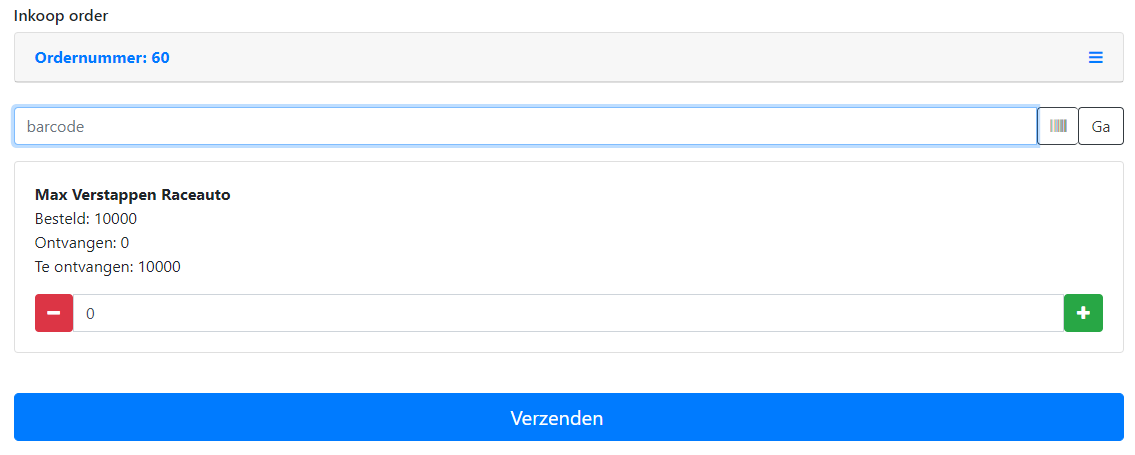Increase quantity with the green plus button
The height and width of the screenshot is (455, 1135).
1083,313
